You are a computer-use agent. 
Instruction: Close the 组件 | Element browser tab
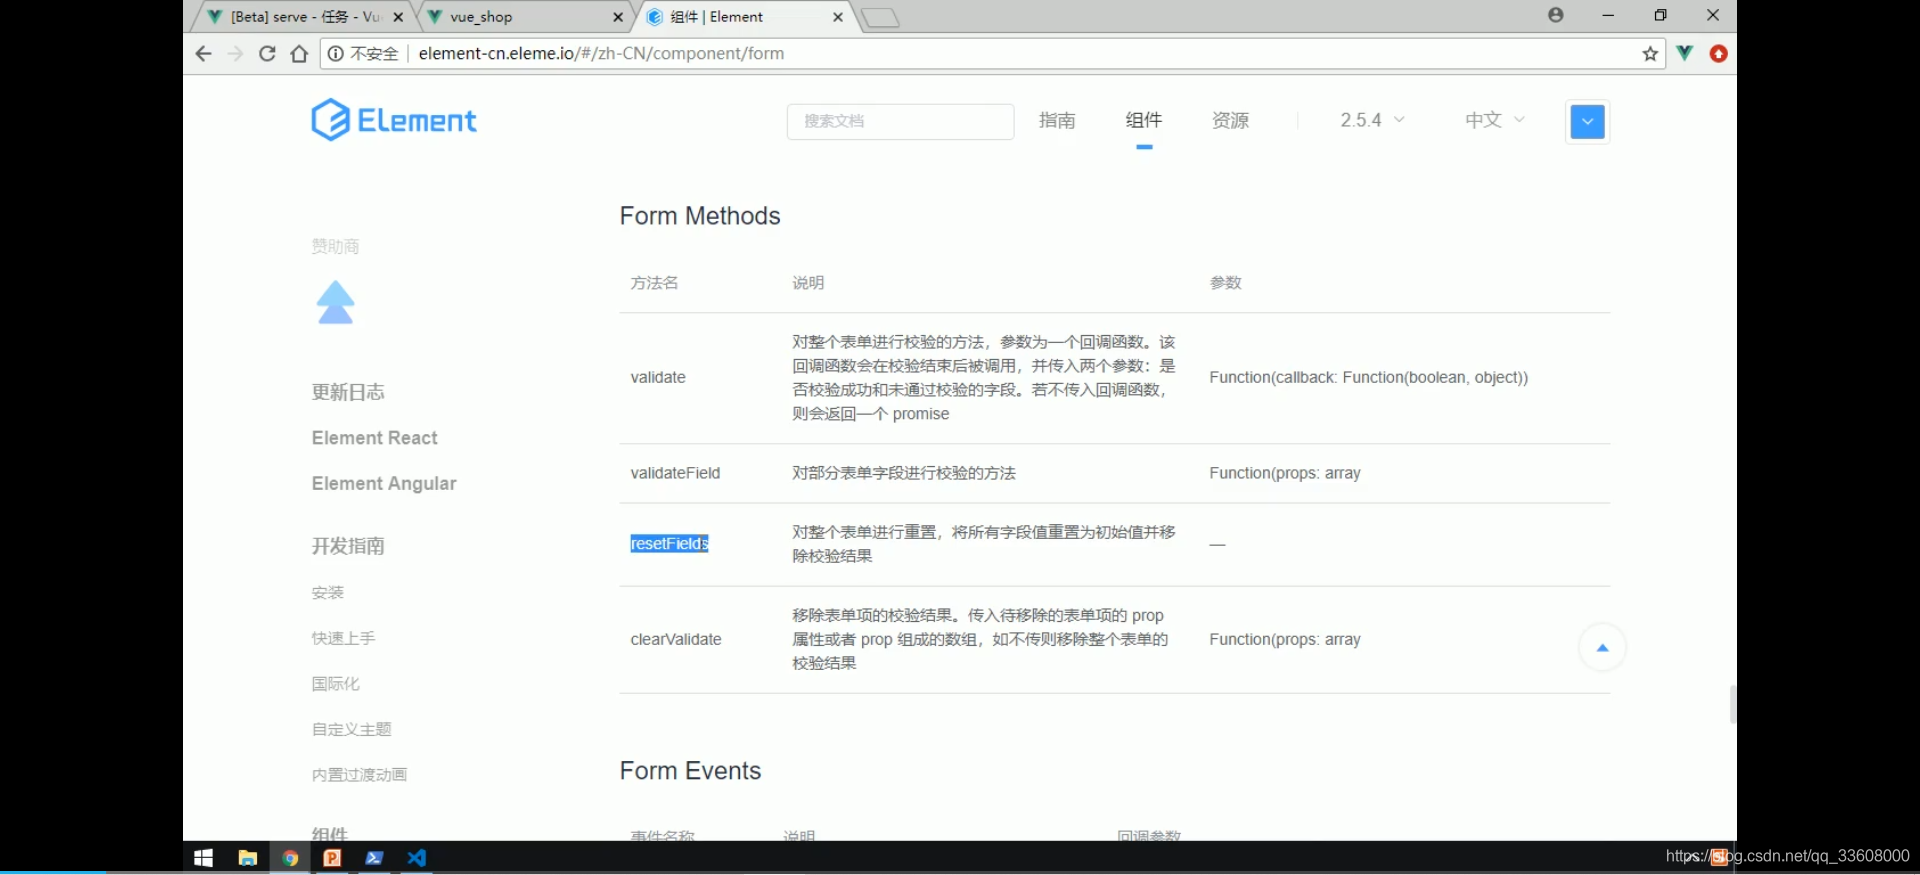[x=838, y=17]
